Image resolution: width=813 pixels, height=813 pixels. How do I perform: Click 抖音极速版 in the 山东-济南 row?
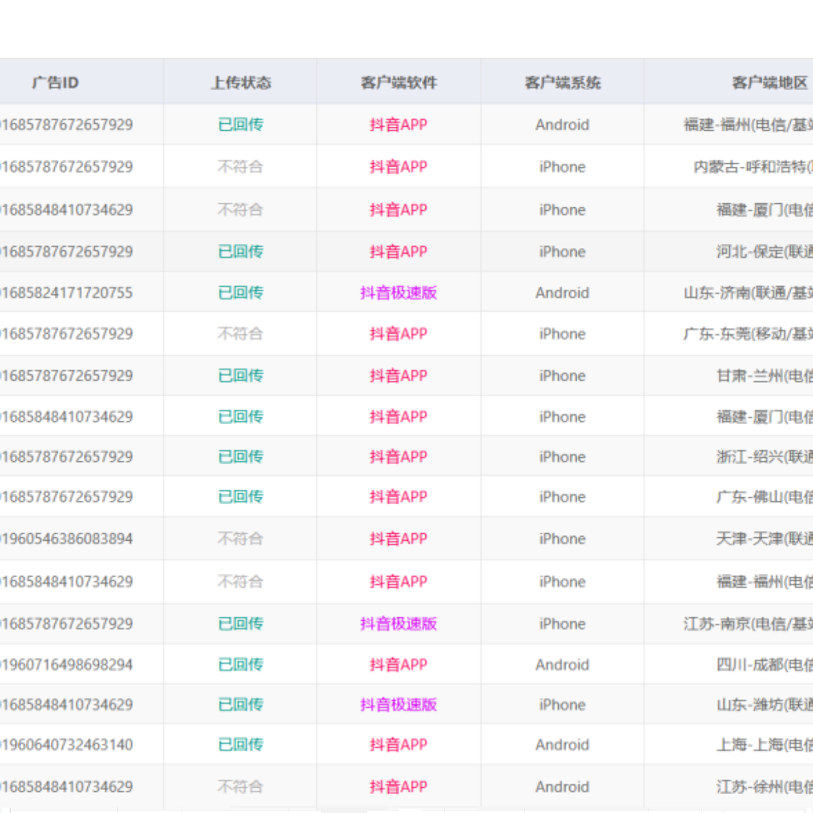[398, 293]
